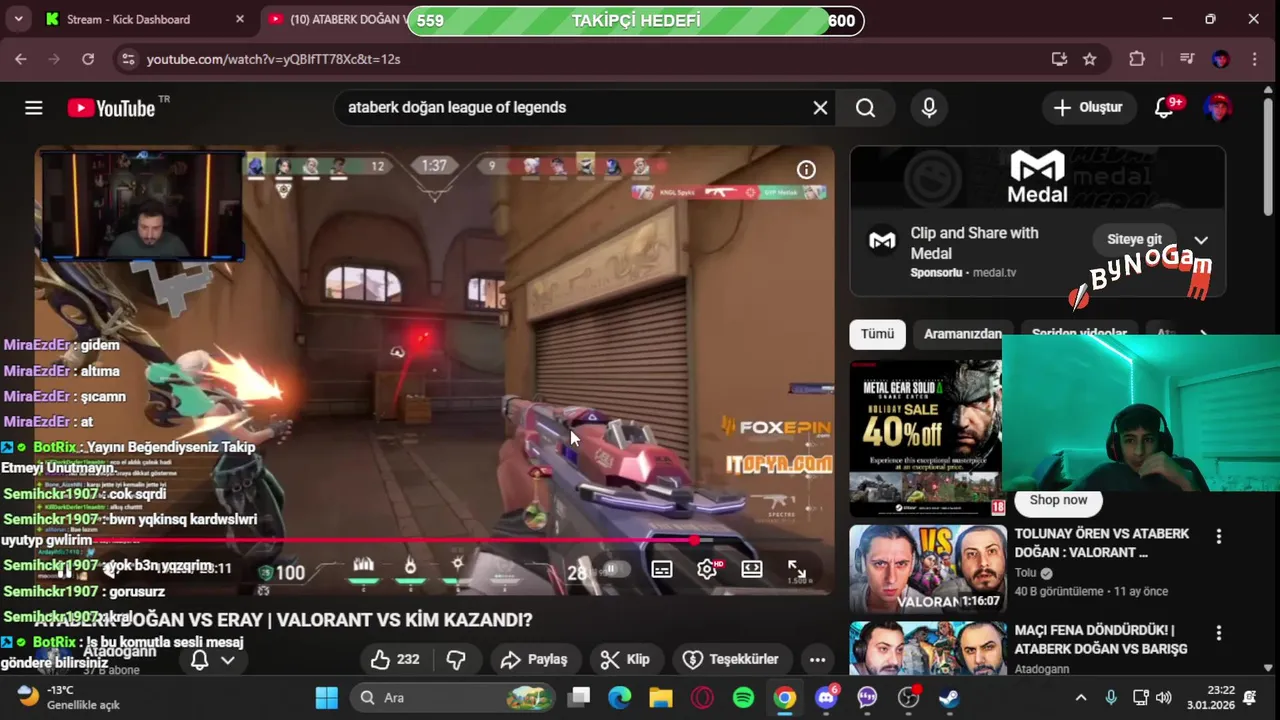This screenshot has width=1280, height=720.
Task: Open options for Maçı Fena Döndürdük video
Action: 1218,633
